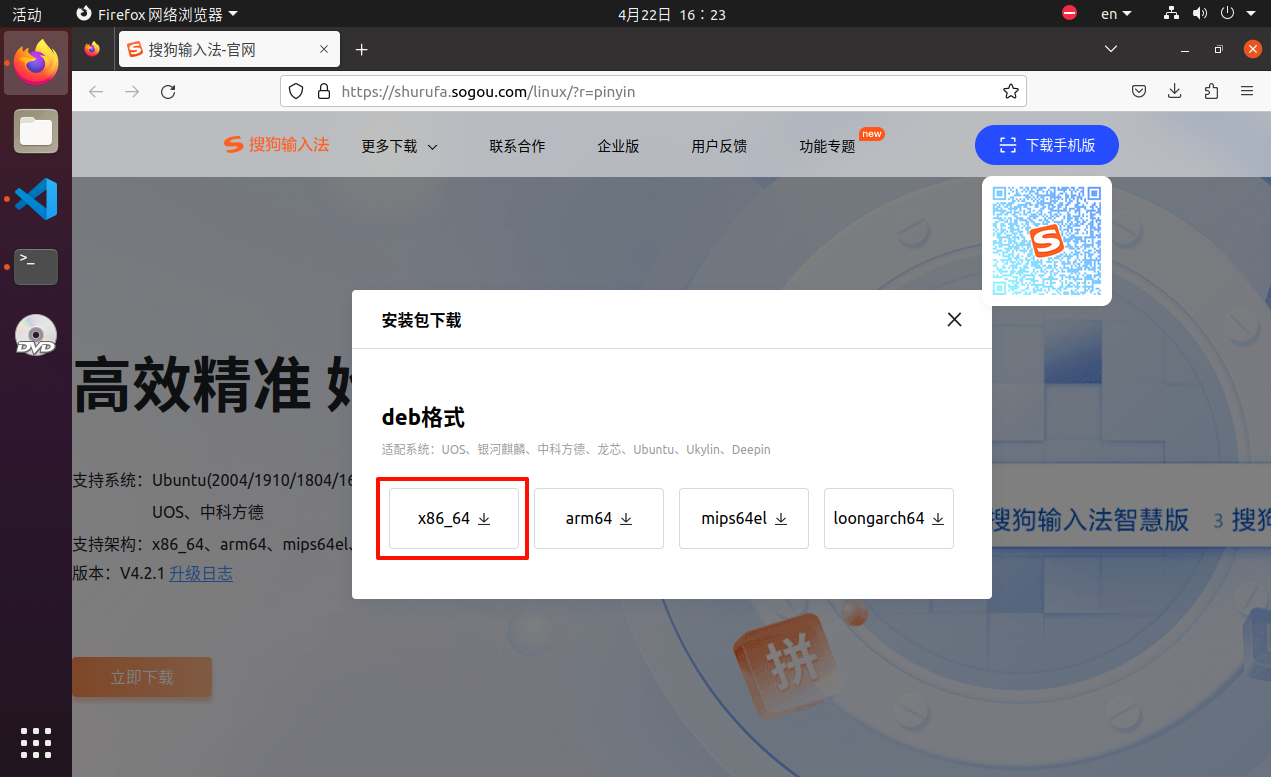
Task: Close the 安装包下载 dialog
Action: pyautogui.click(x=955, y=319)
